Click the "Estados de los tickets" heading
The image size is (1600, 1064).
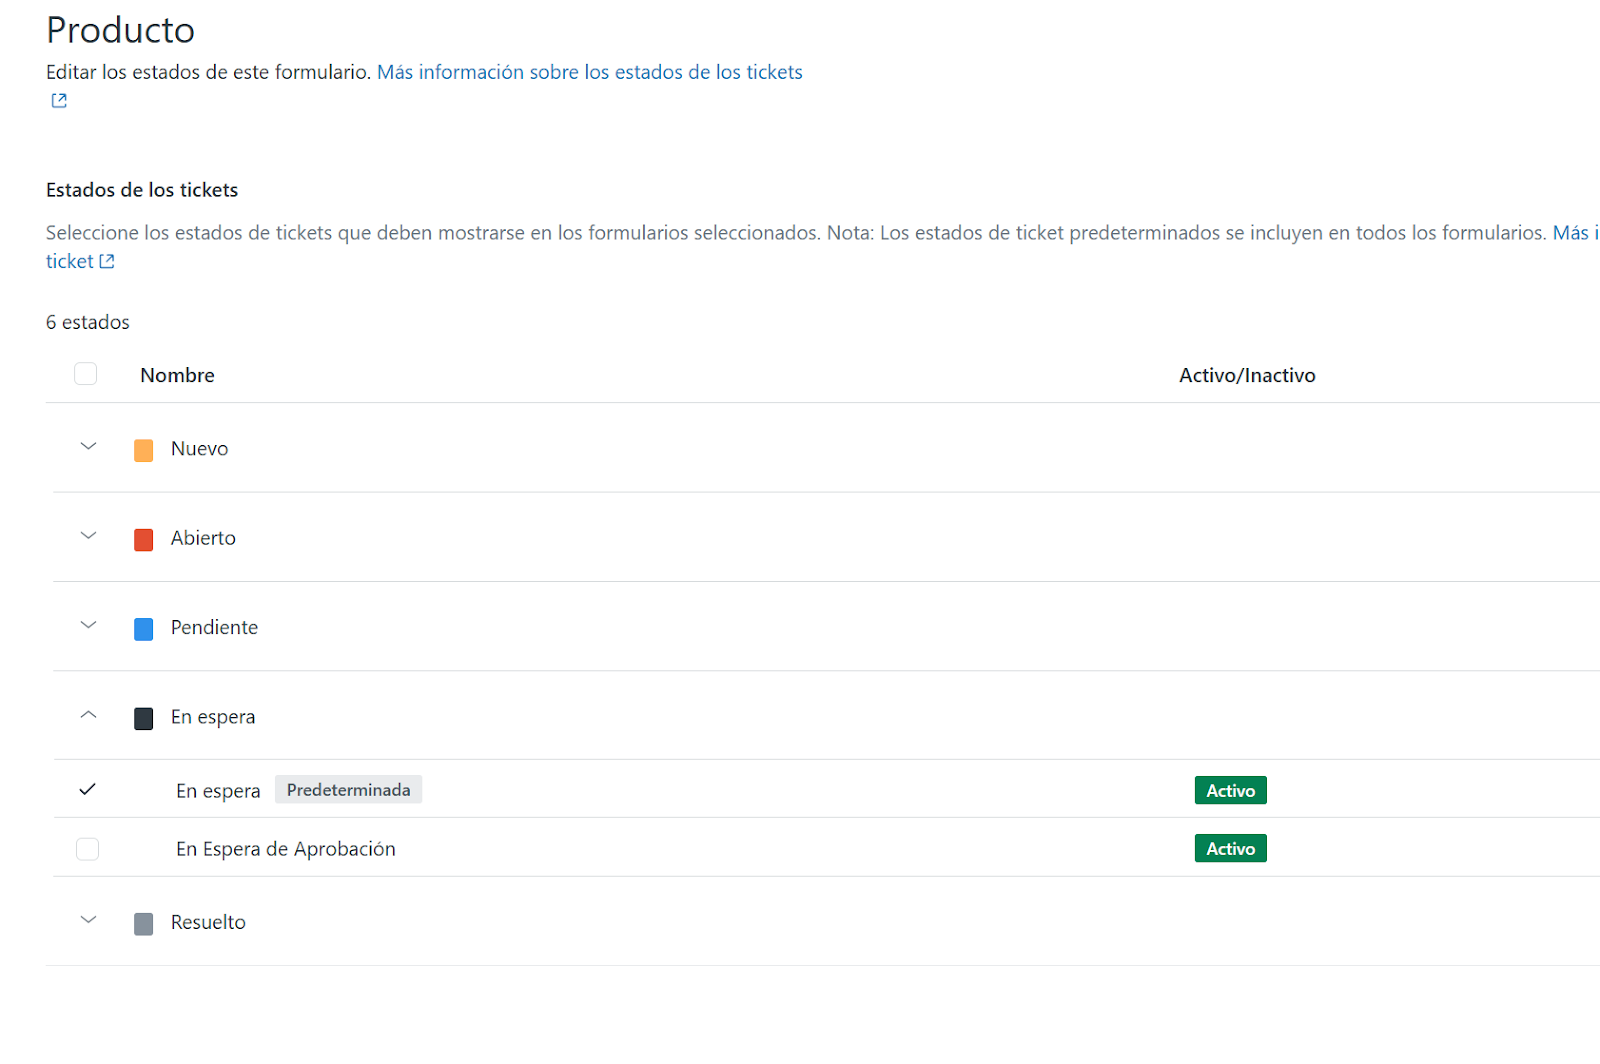(142, 190)
